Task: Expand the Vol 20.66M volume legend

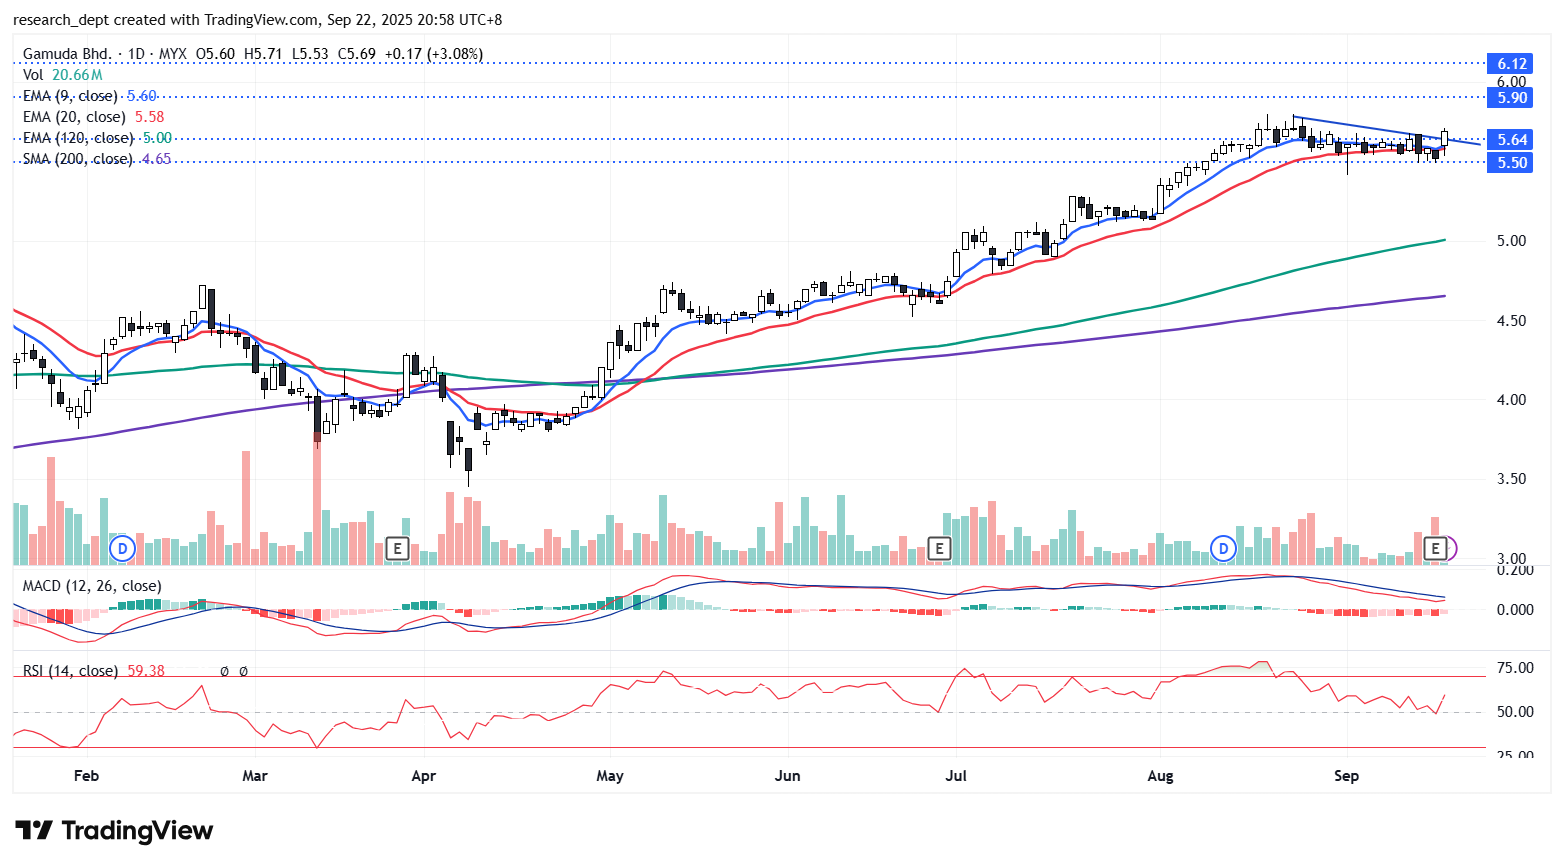Action: pyautogui.click(x=62, y=75)
